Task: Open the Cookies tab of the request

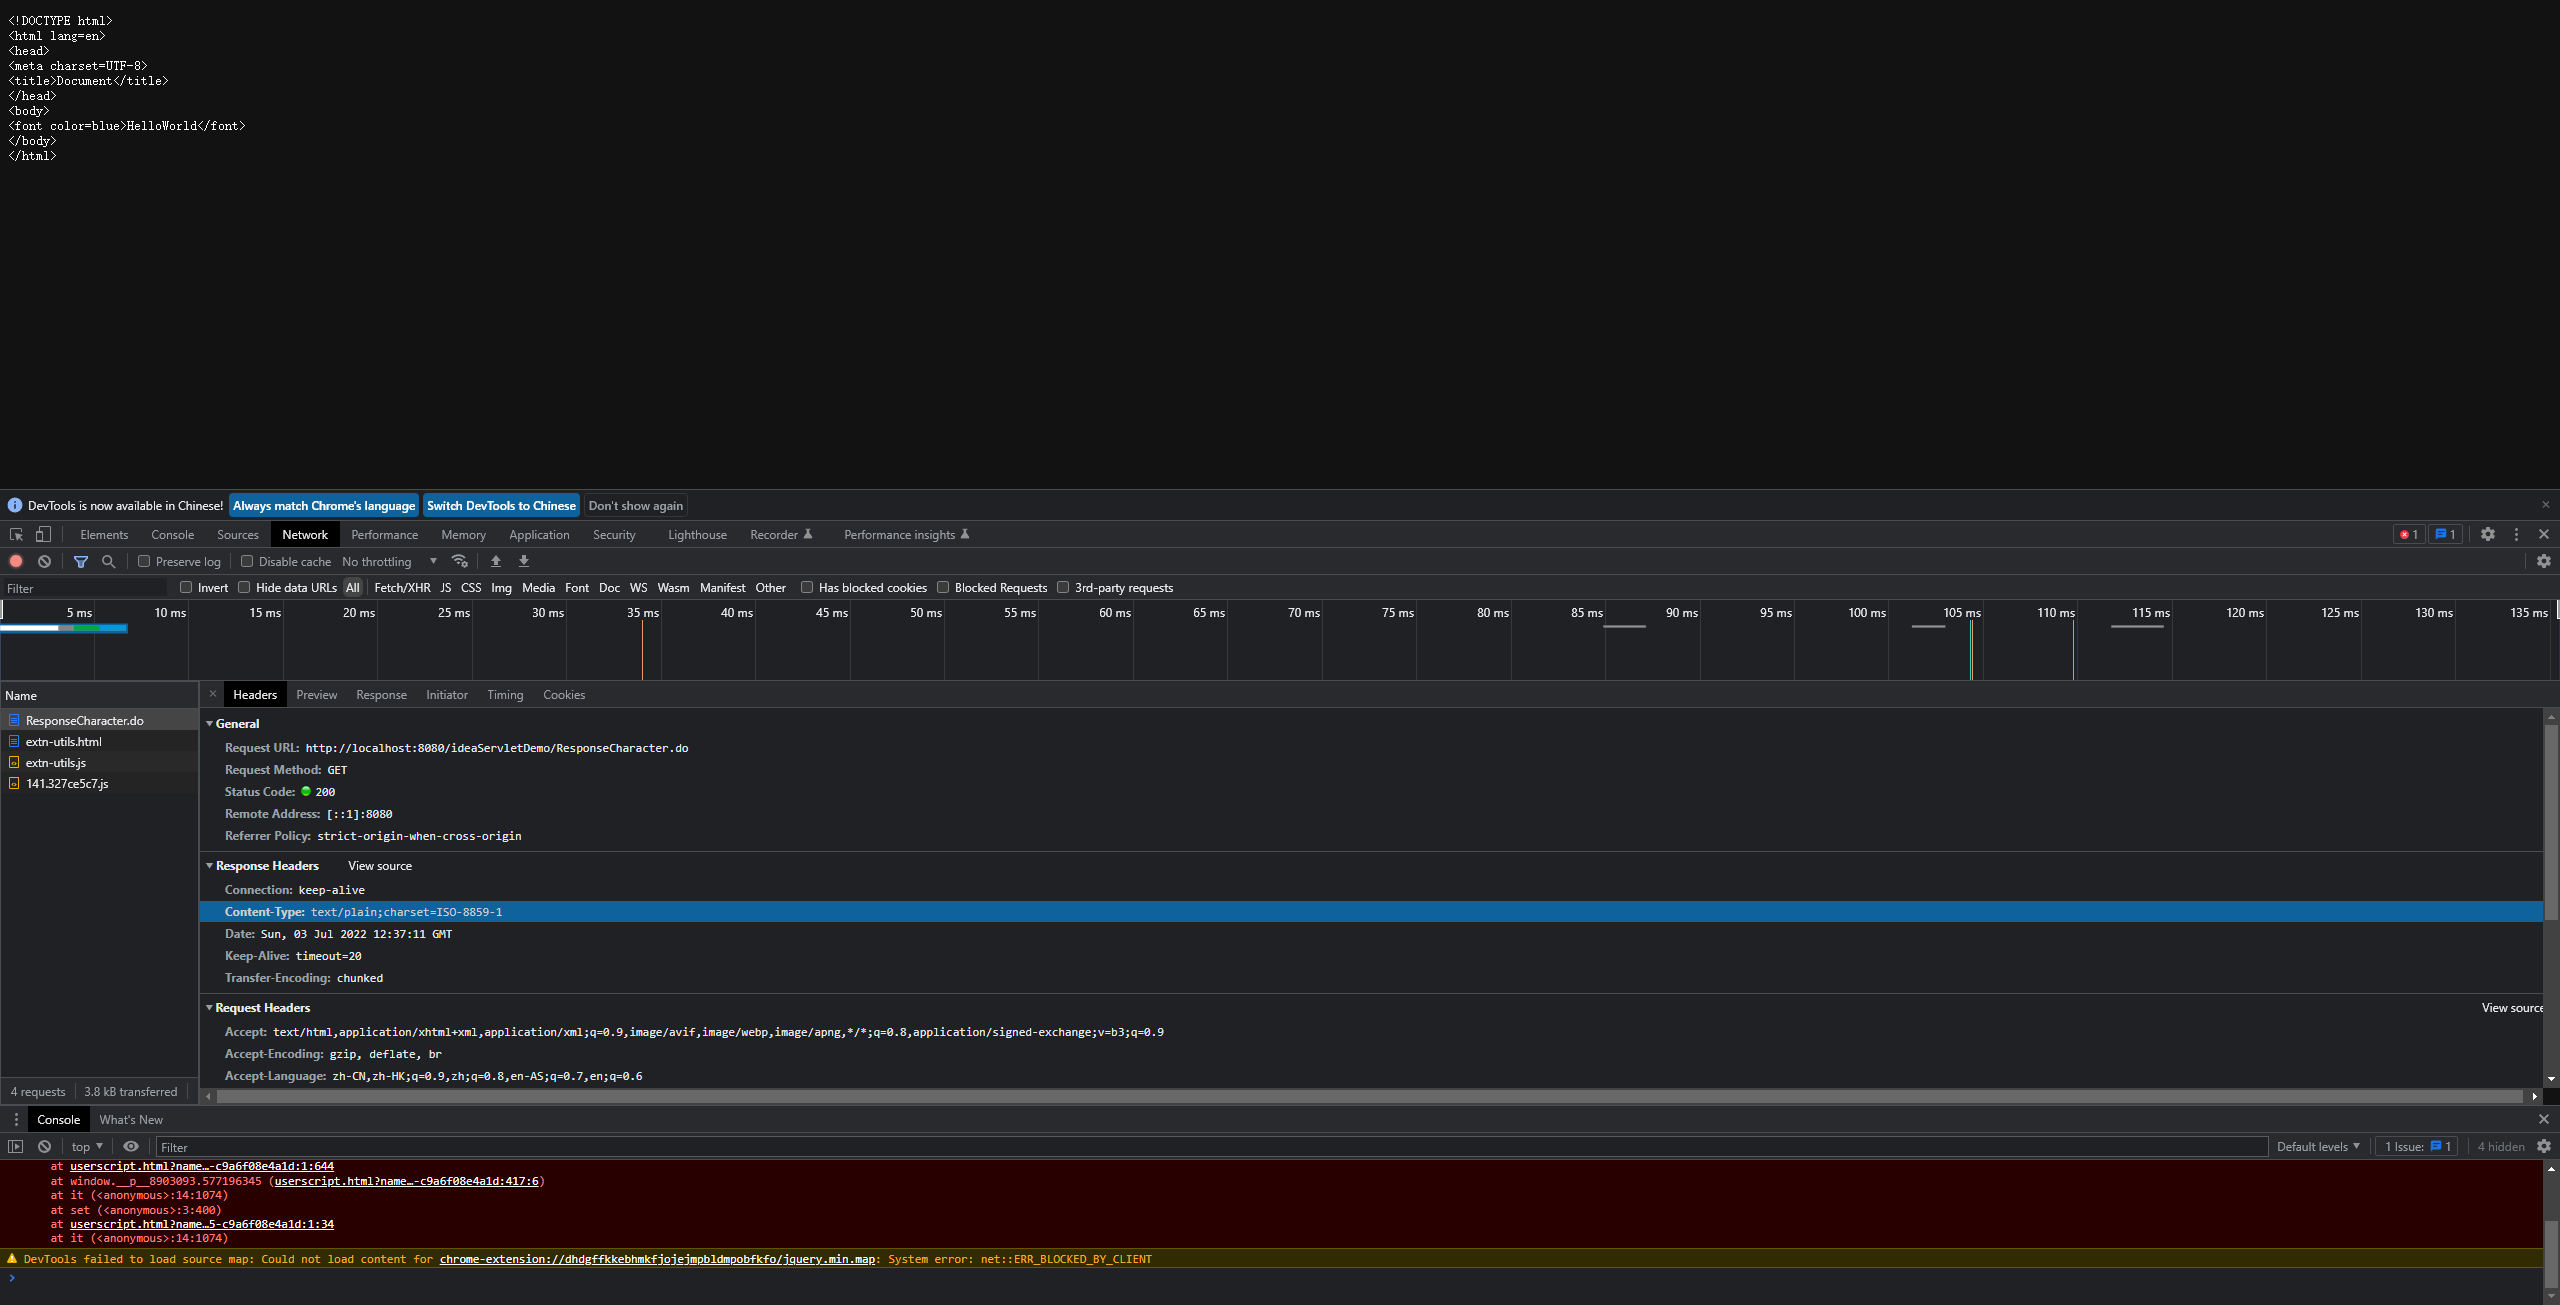Action: click(564, 695)
